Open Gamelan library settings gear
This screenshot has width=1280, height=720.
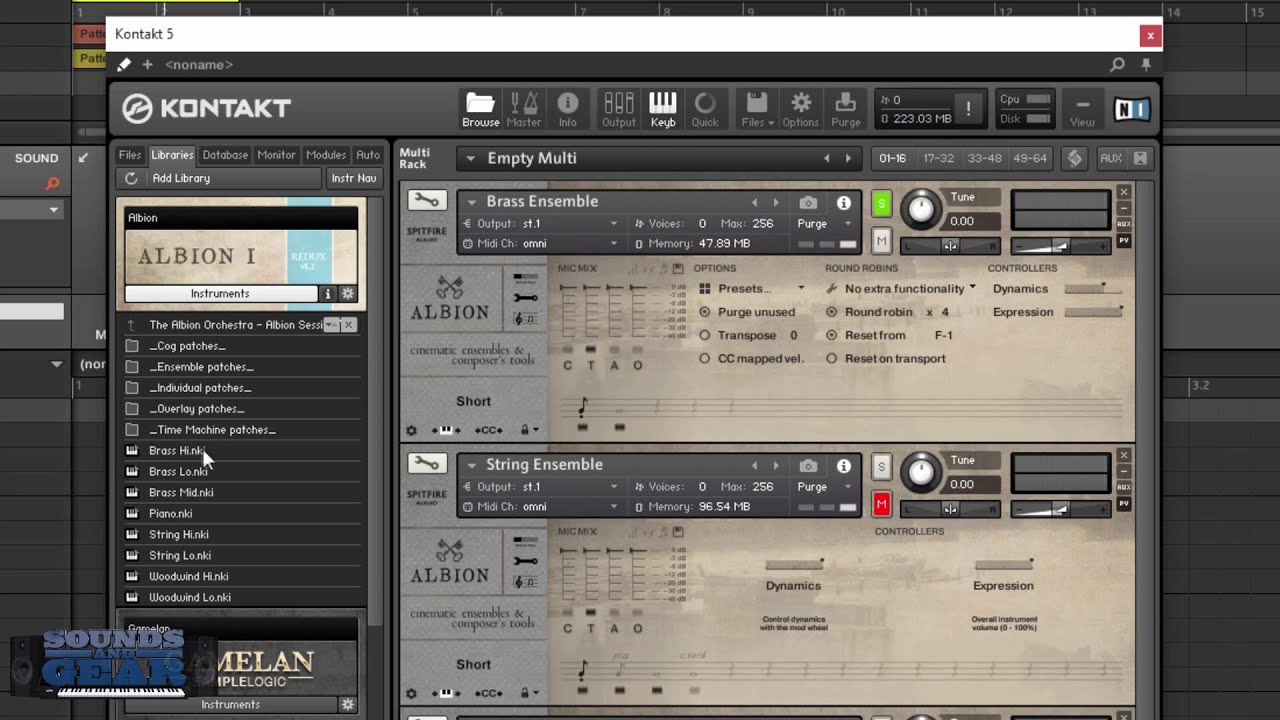(348, 704)
